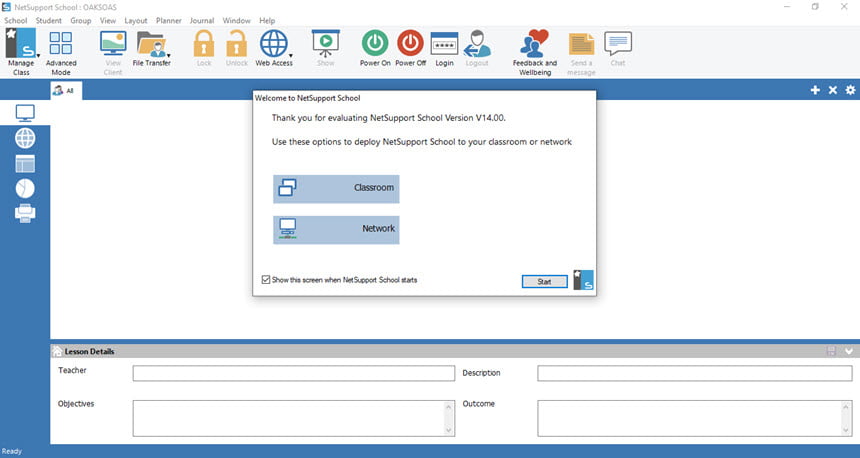Image resolution: width=860 pixels, height=458 pixels.
Task: Click the Logout toolbar icon
Action: point(477,43)
